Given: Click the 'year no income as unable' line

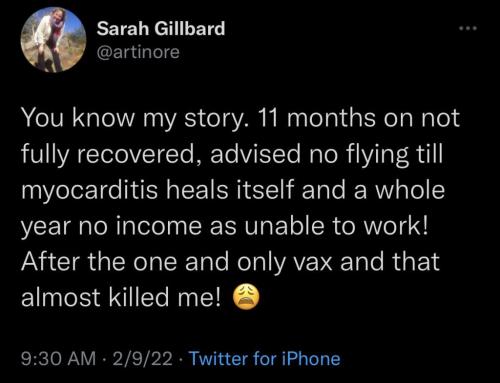Looking at the screenshot, I should [224, 227].
